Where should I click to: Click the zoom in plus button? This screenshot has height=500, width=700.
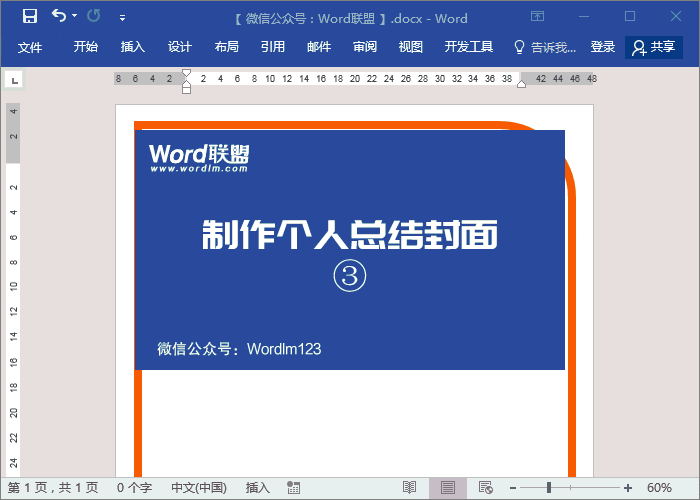[628, 488]
